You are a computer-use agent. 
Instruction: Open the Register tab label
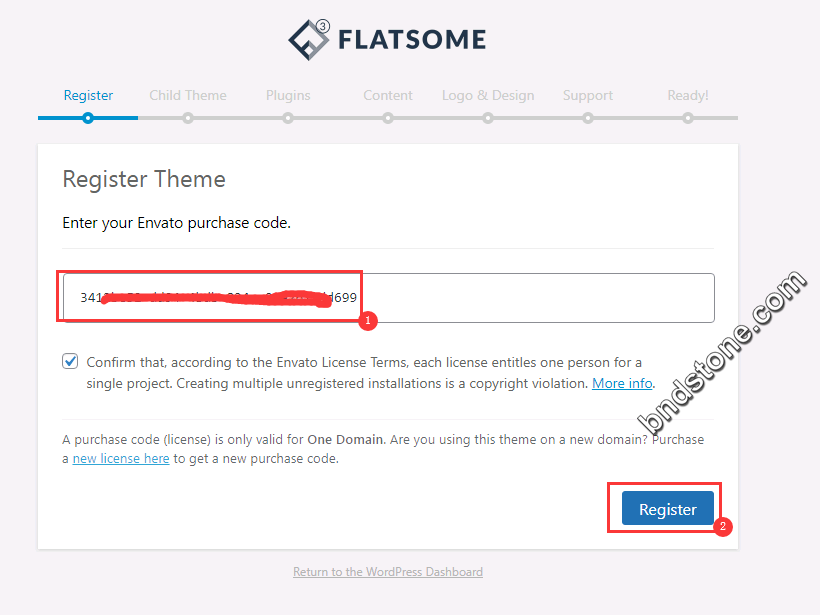(88, 95)
